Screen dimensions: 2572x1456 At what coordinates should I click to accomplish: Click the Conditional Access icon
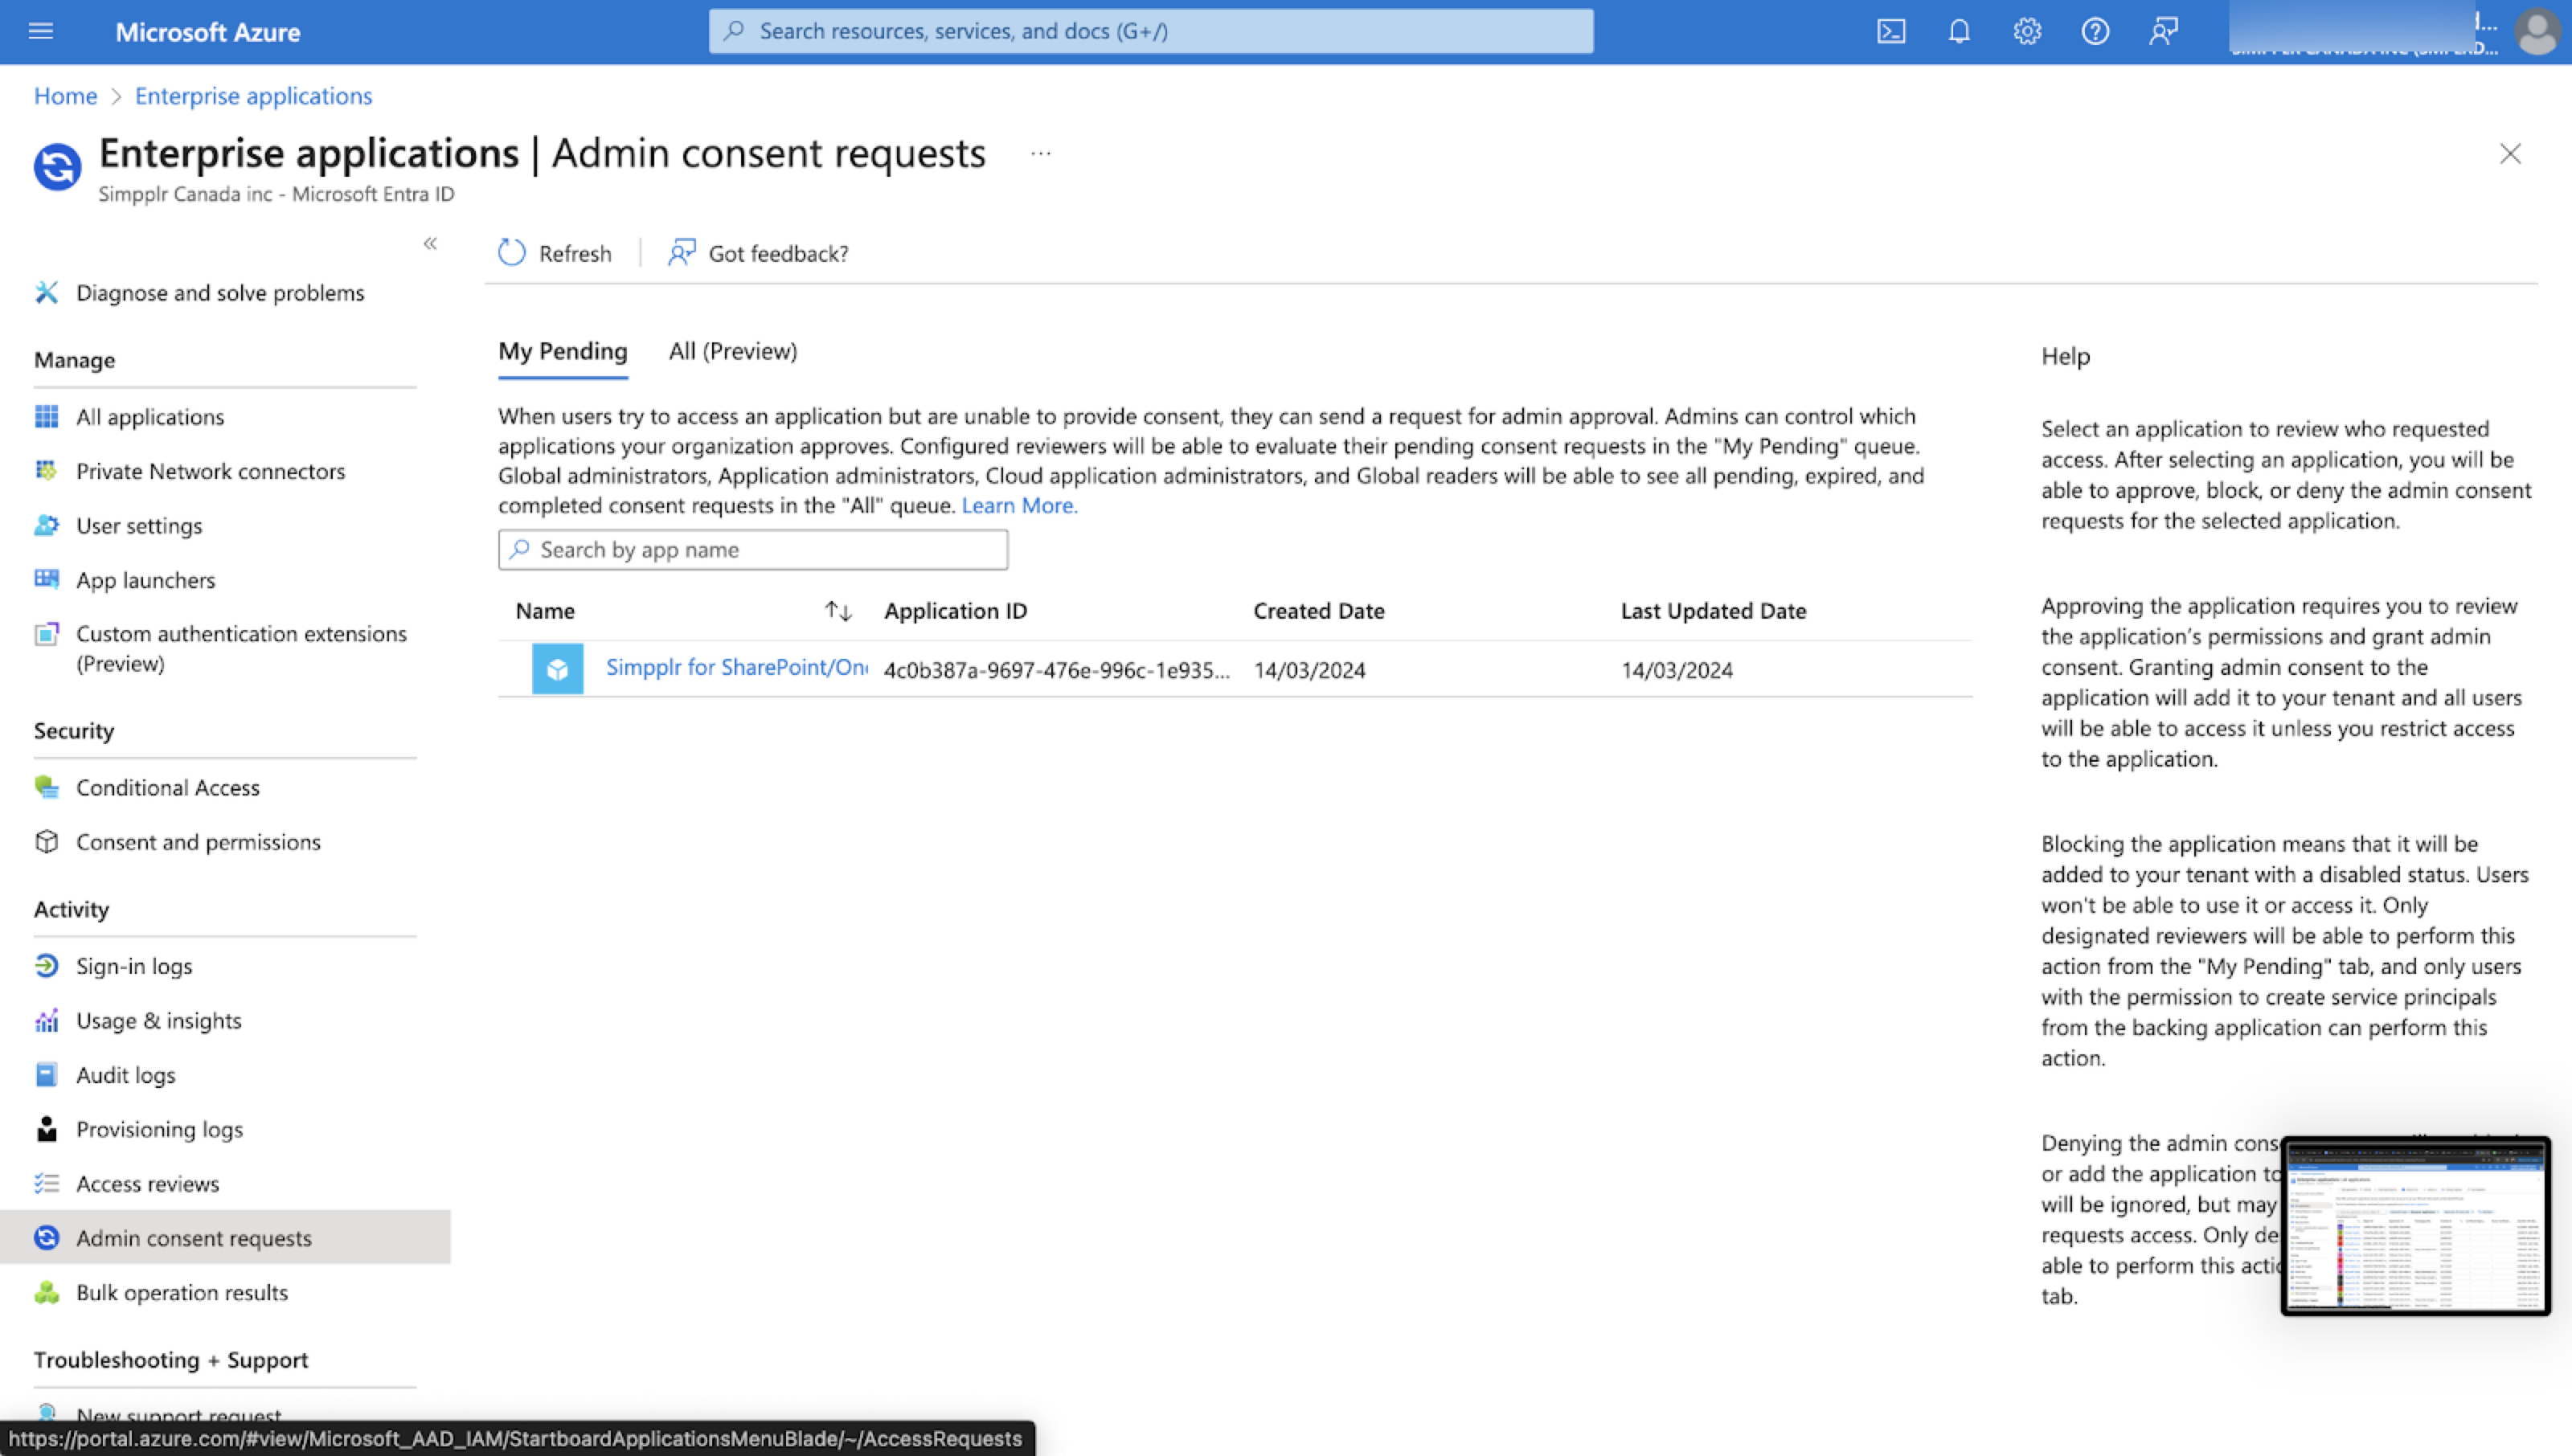[46, 787]
